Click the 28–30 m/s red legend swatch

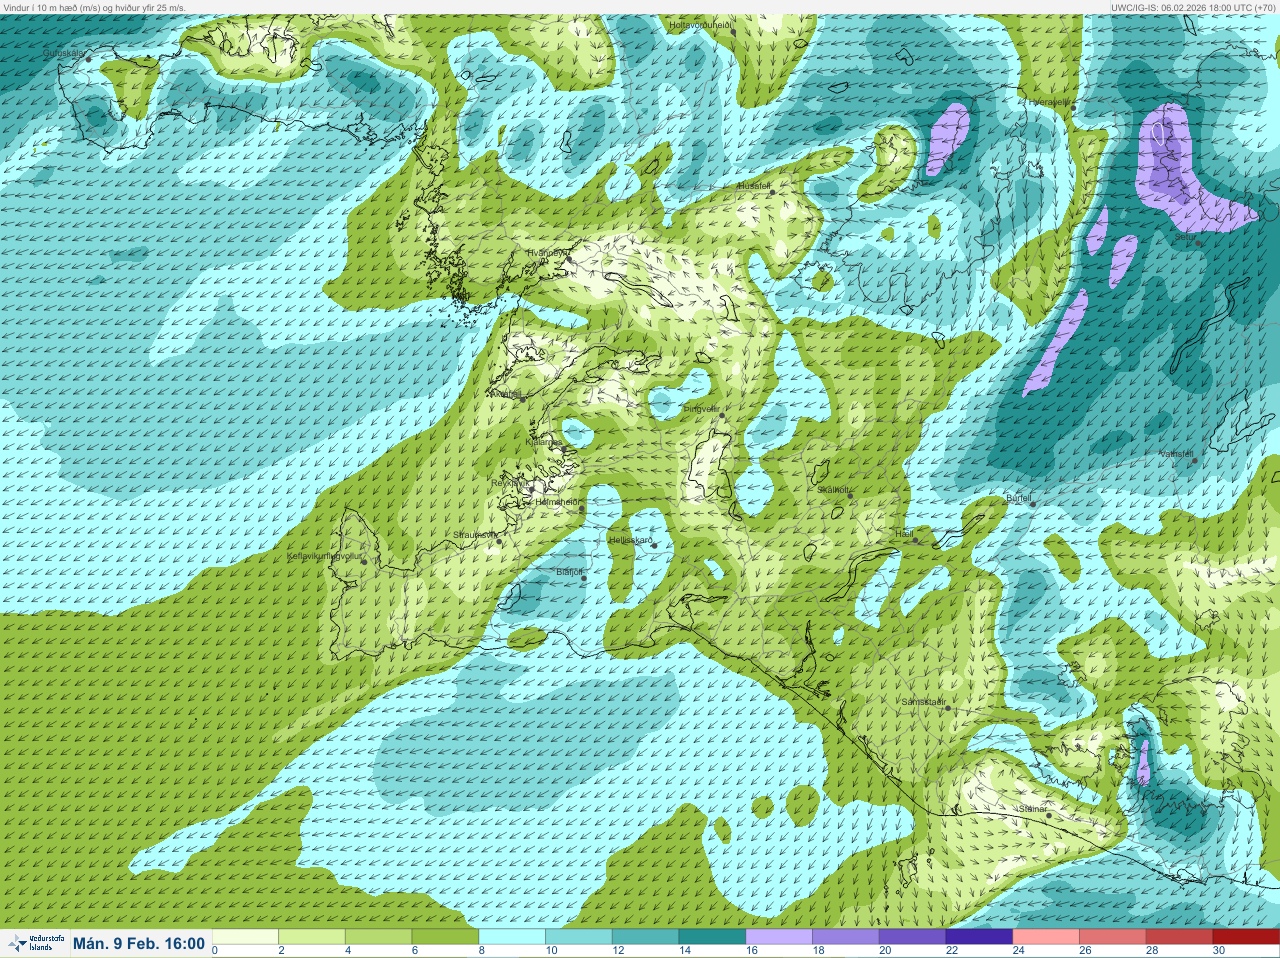[x=1180, y=937]
